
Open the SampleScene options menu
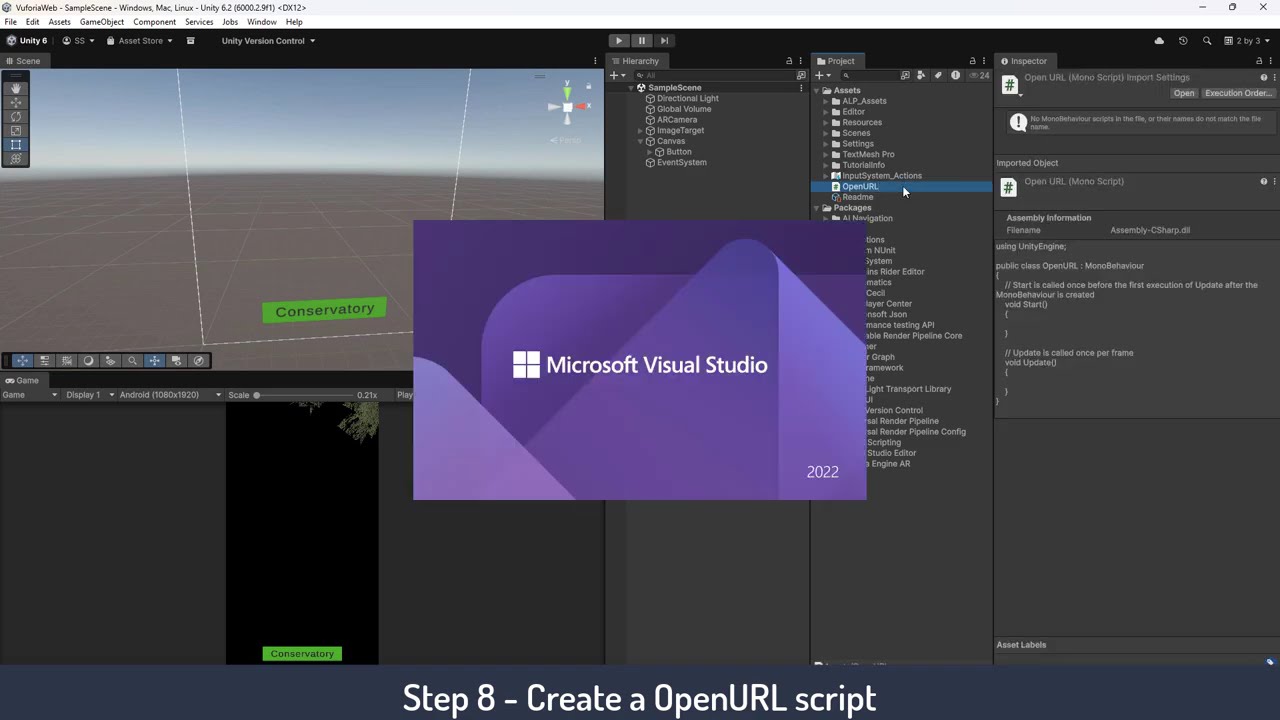pyautogui.click(x=801, y=88)
